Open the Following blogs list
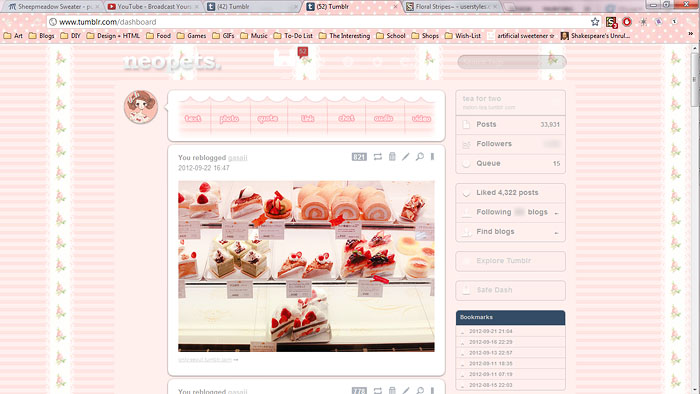The image size is (700, 394). coord(511,212)
